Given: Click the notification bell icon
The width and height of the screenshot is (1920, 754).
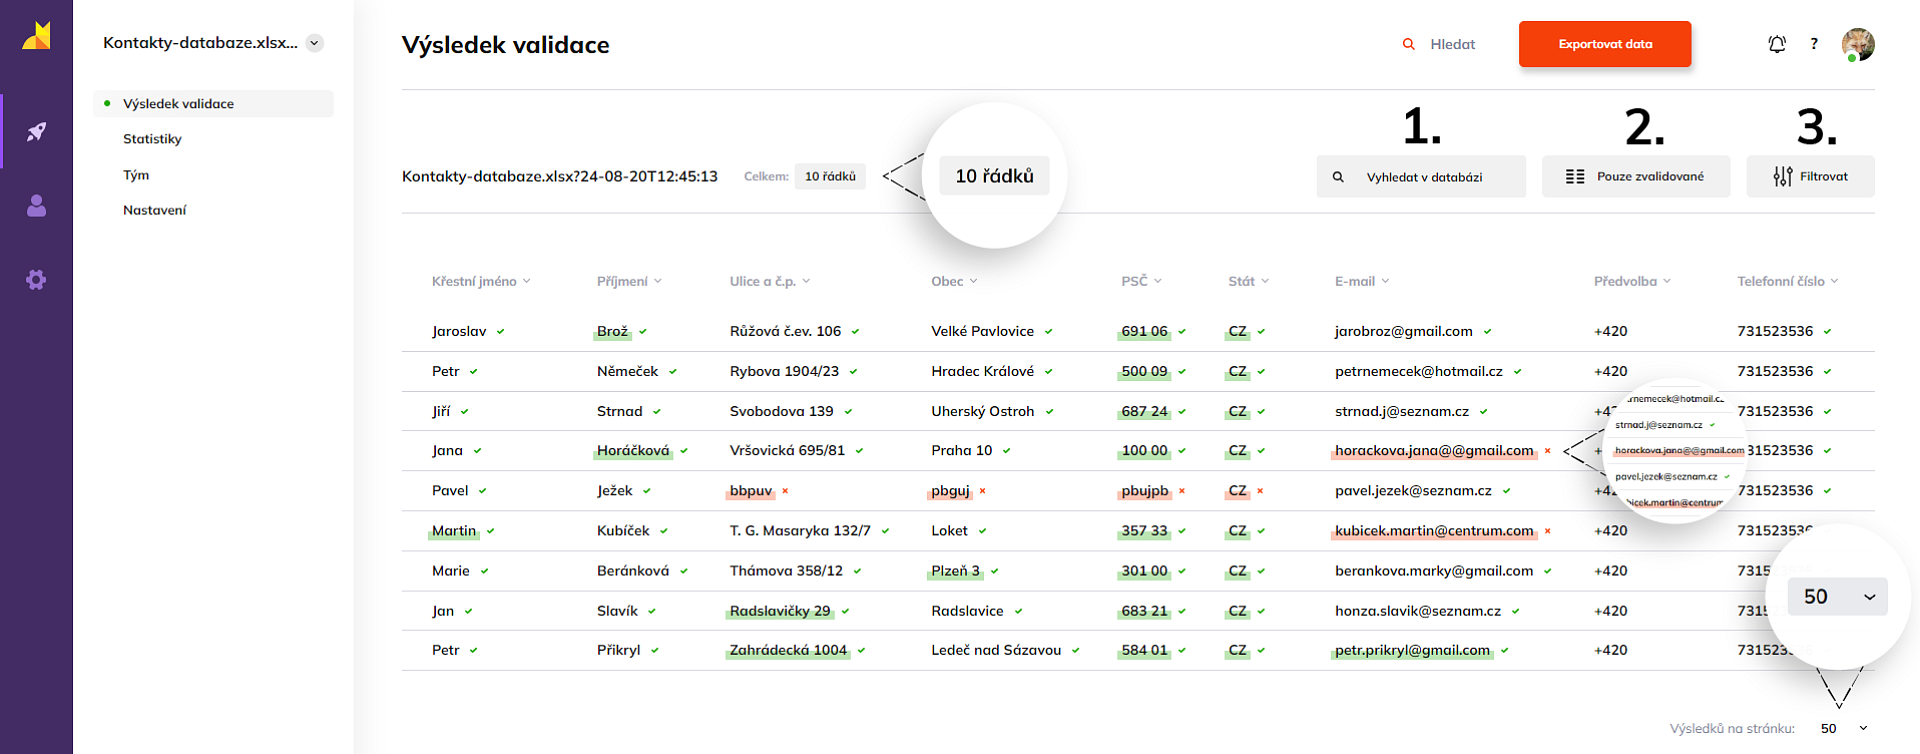Looking at the screenshot, I should pyautogui.click(x=1776, y=44).
